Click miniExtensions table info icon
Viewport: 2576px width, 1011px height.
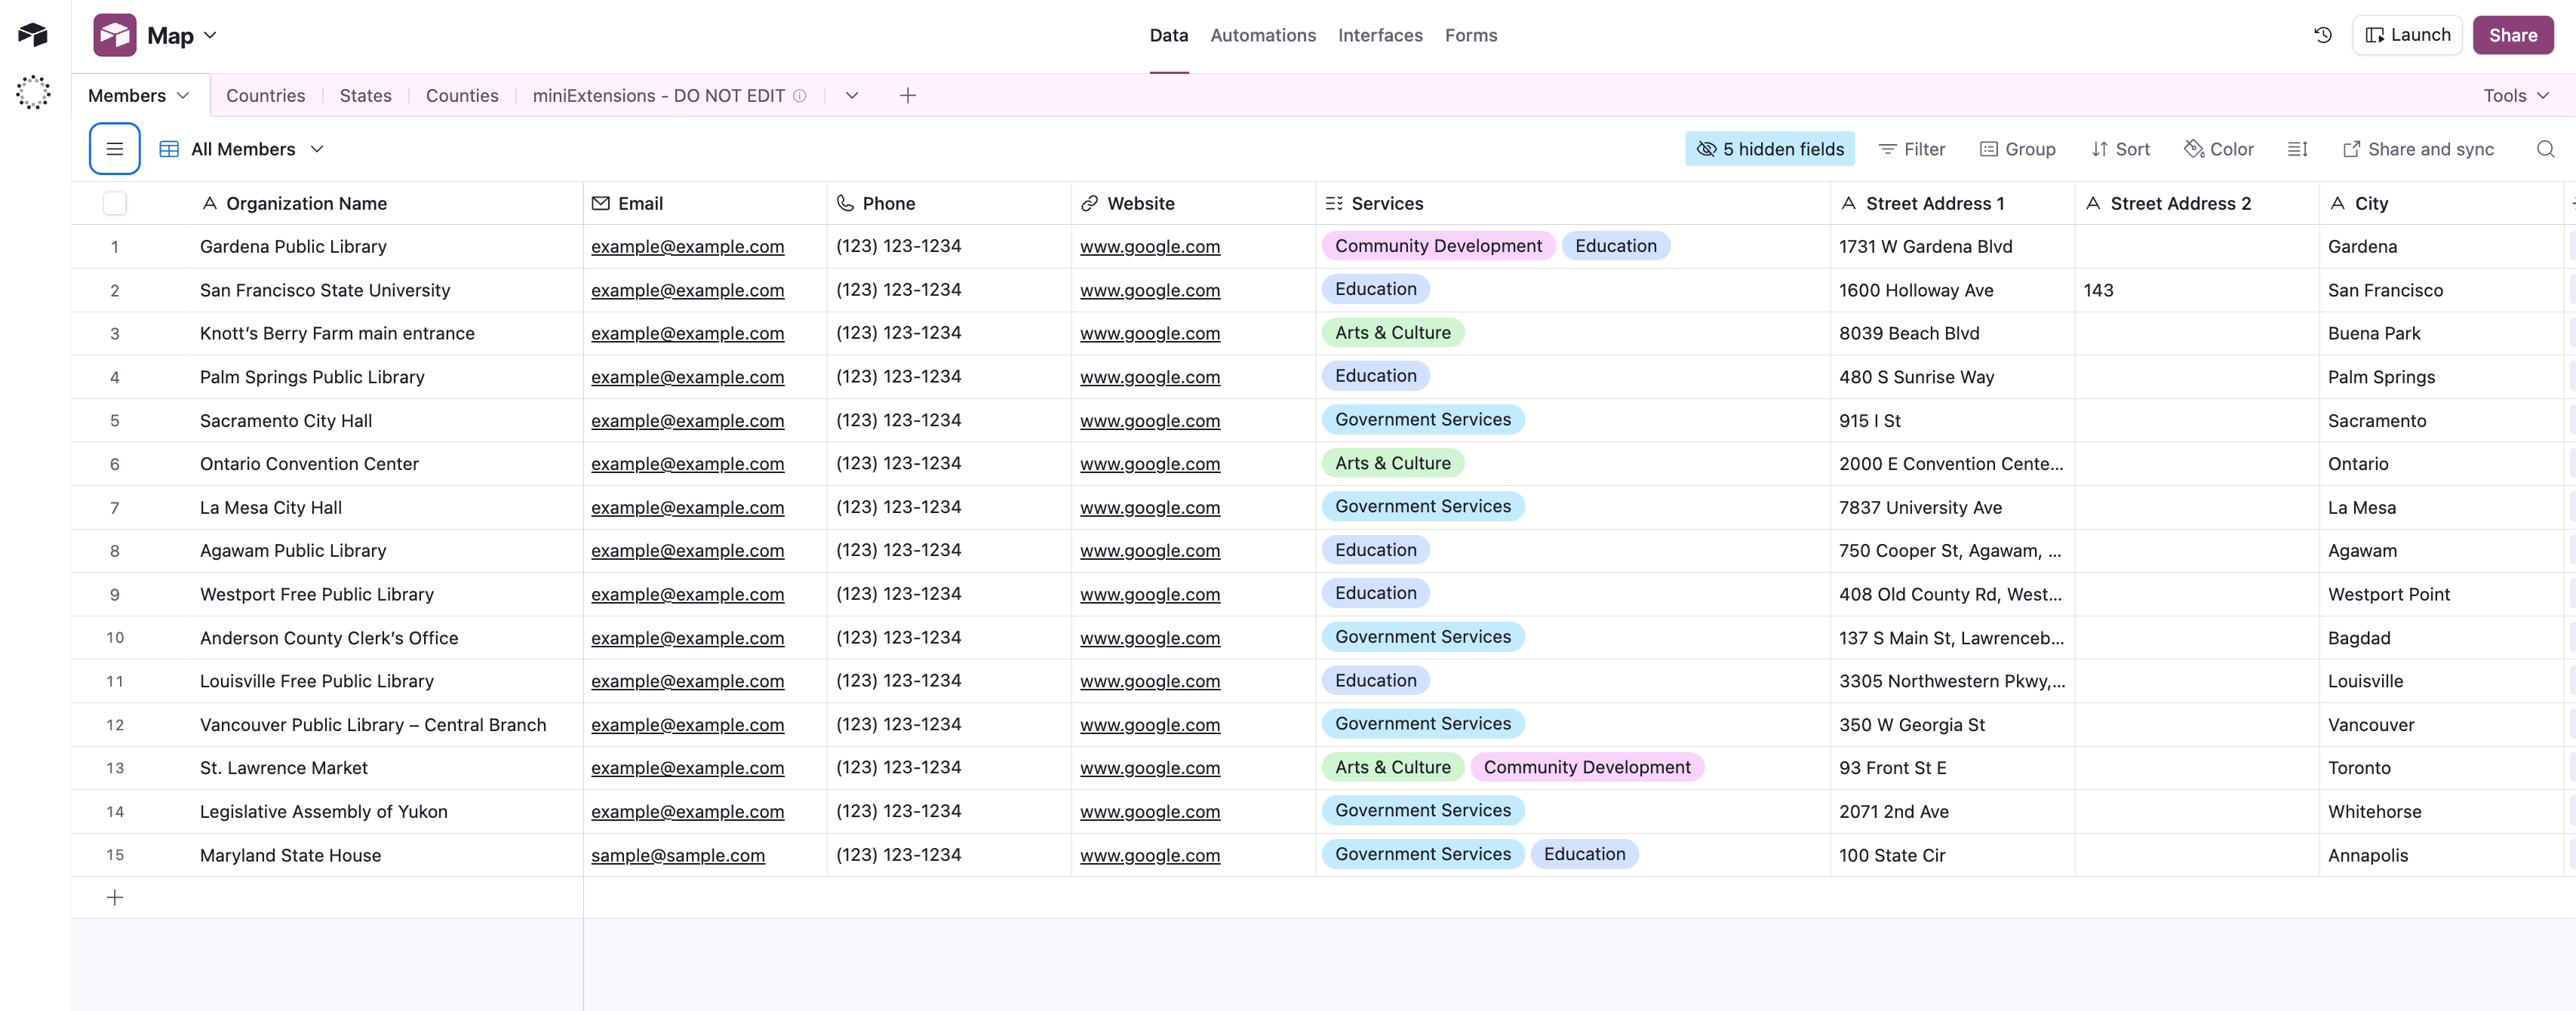(x=800, y=96)
